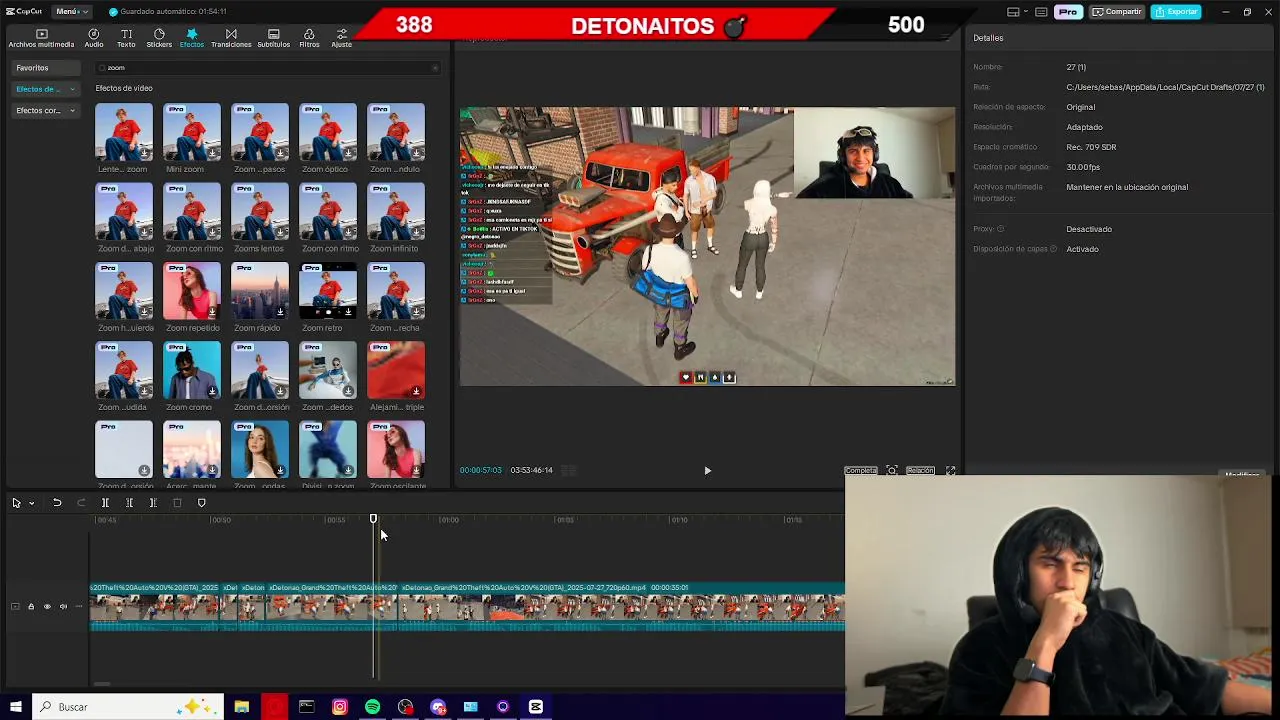Select the Zoom retro effect

pos(328,291)
